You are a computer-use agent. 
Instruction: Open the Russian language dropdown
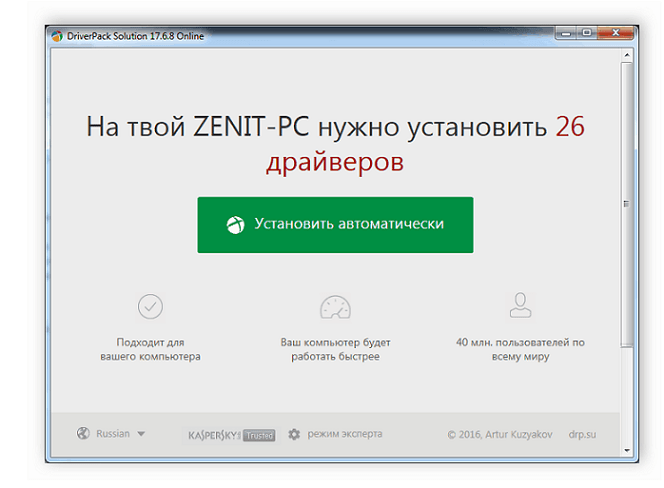coord(111,433)
